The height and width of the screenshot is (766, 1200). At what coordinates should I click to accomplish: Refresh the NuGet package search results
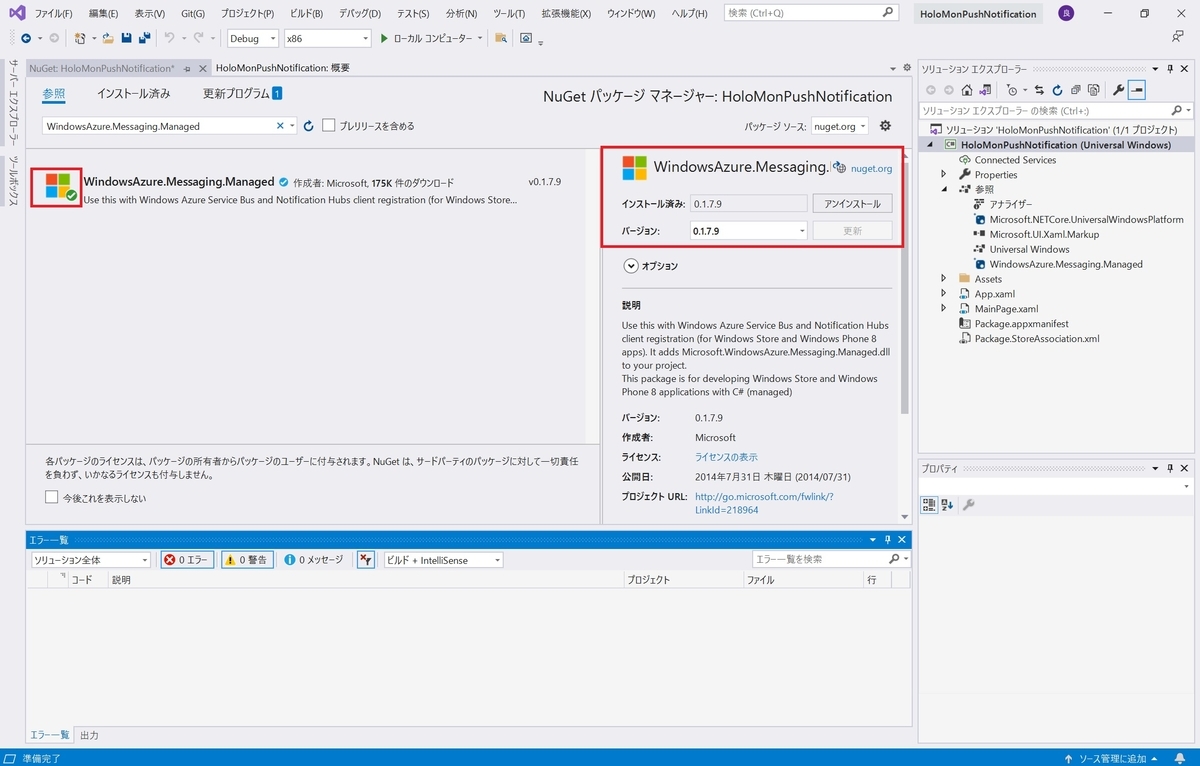(309, 126)
